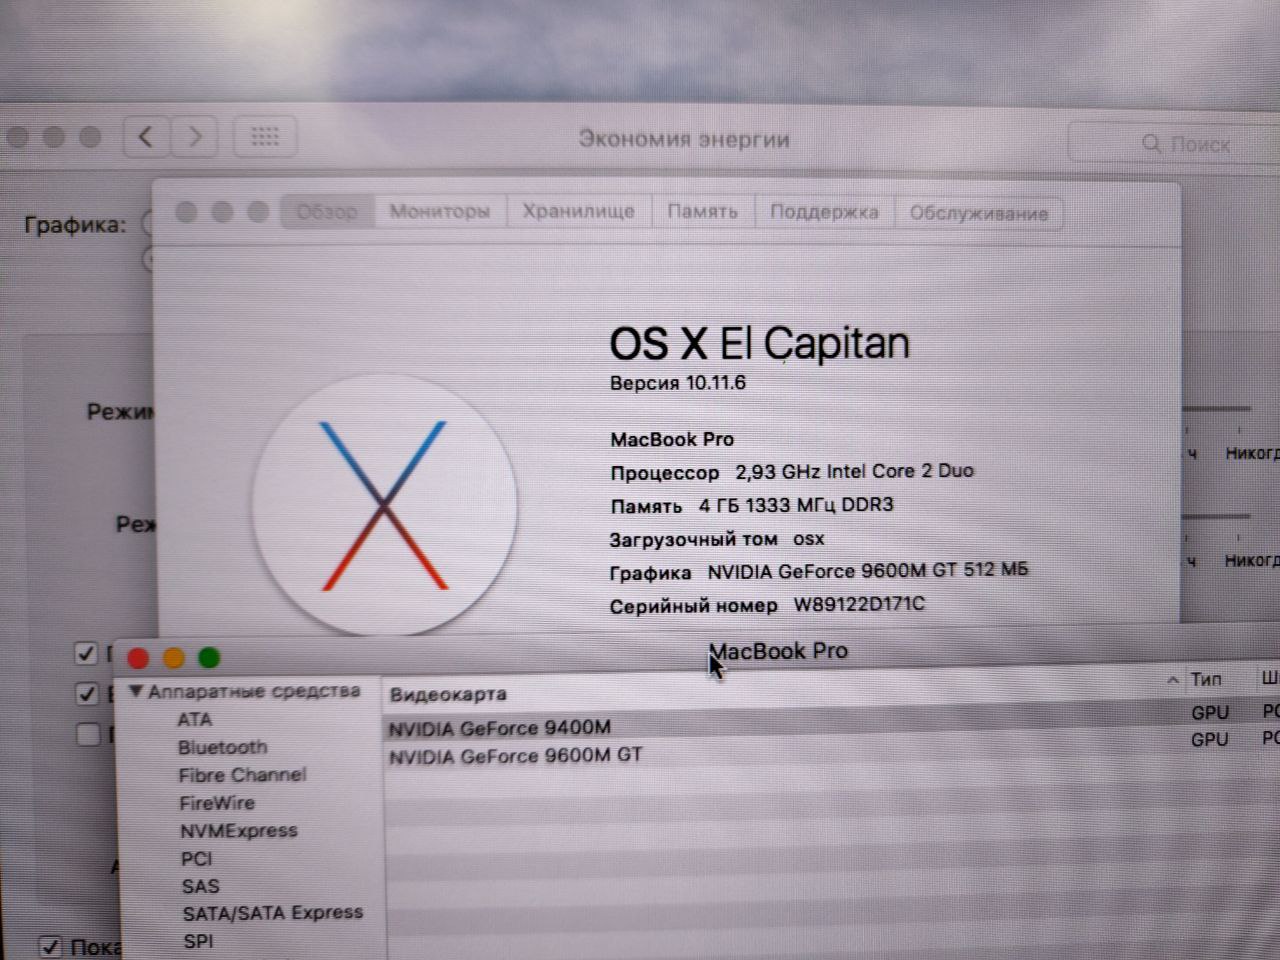
Task: Show all preferences with the grid button
Action: 265,137
